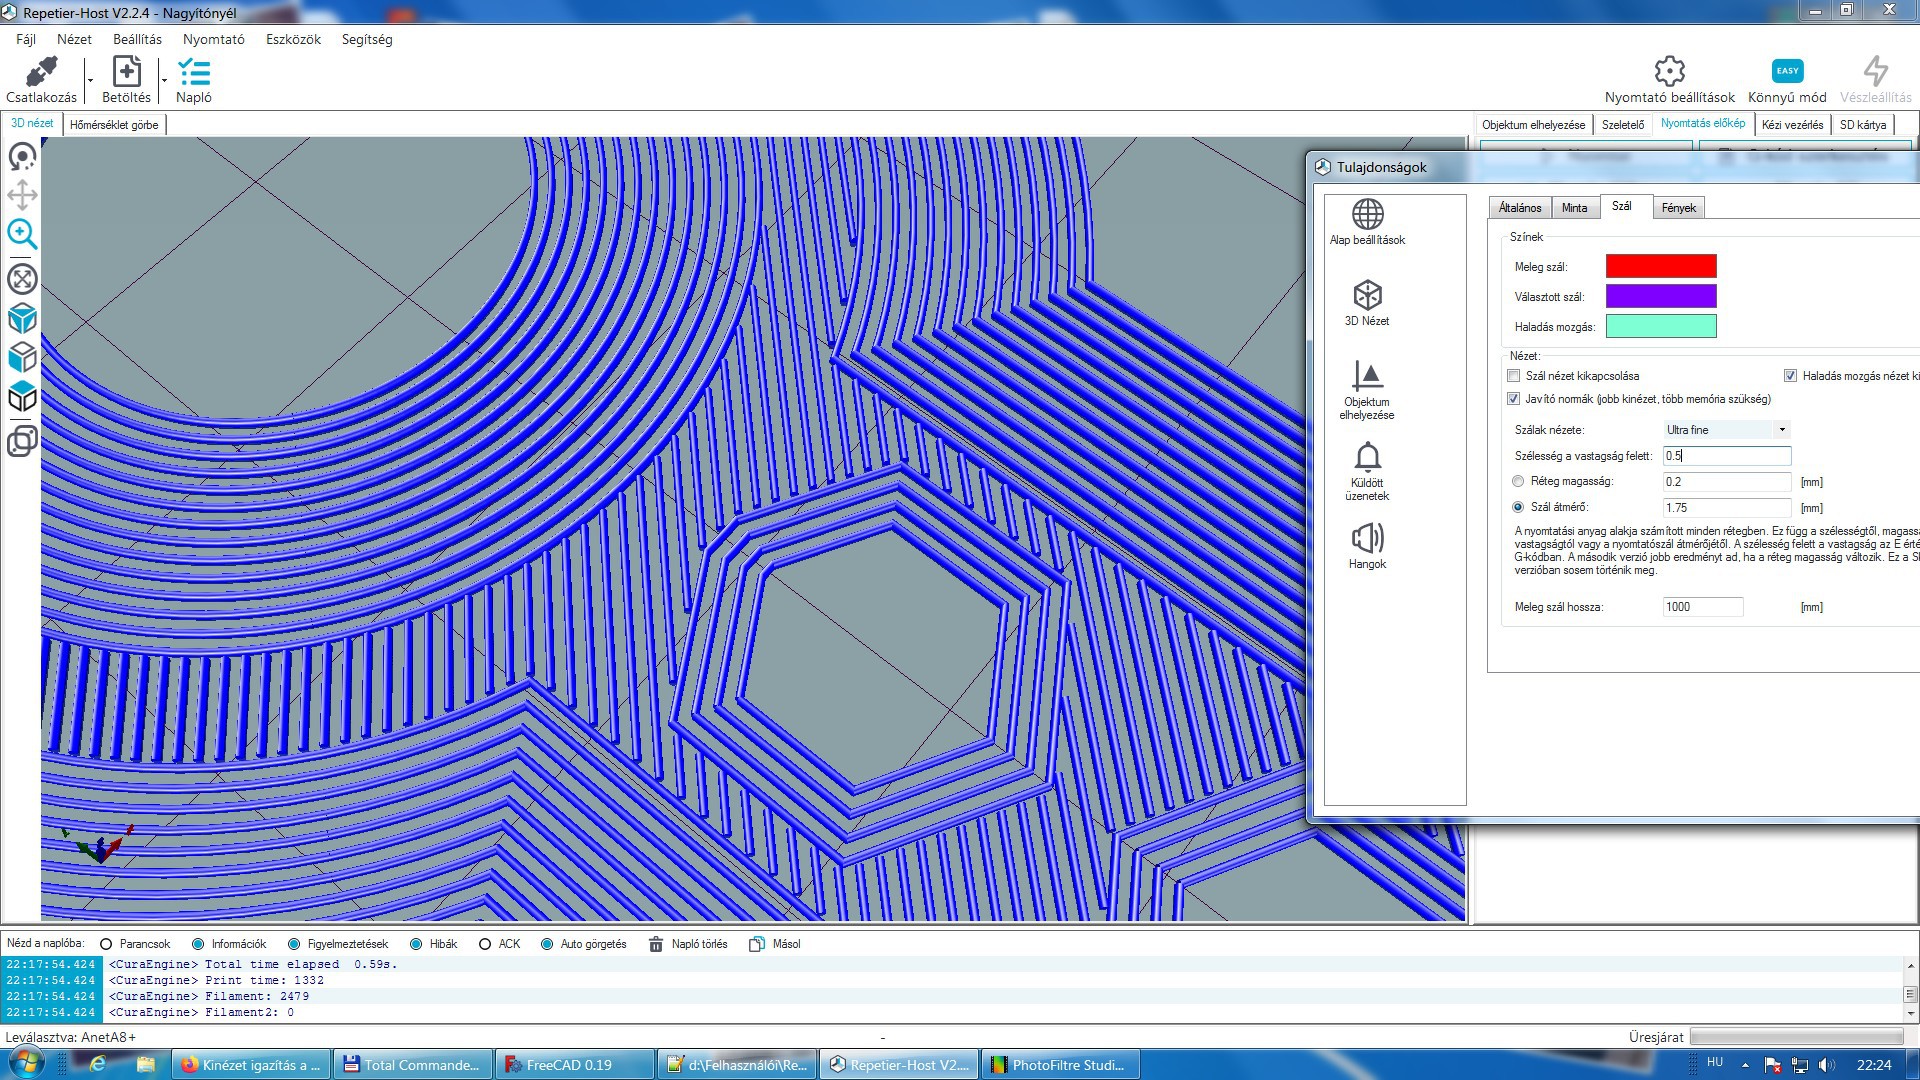Image resolution: width=1920 pixels, height=1080 pixels.
Task: Click the Betöltés load file icon
Action: click(126, 72)
